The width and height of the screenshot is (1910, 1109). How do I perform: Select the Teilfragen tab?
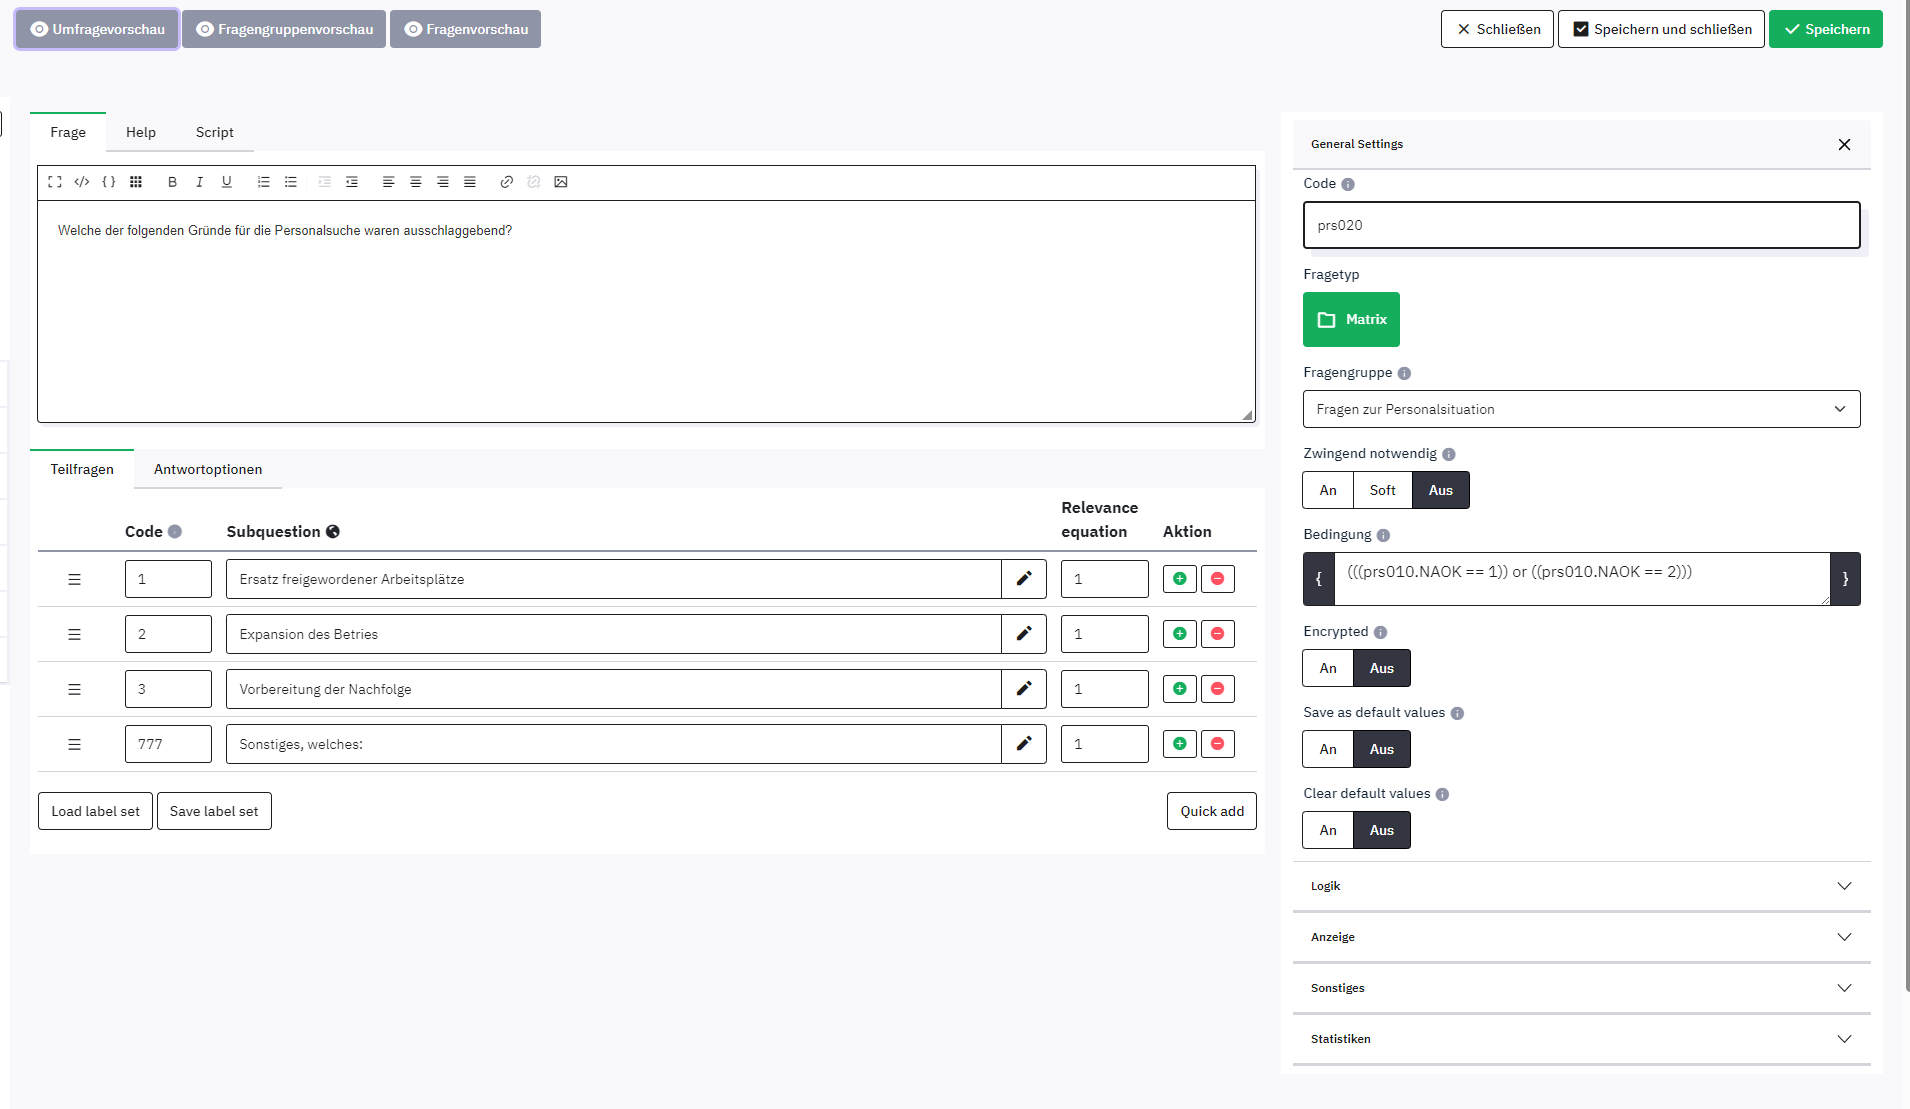82,469
